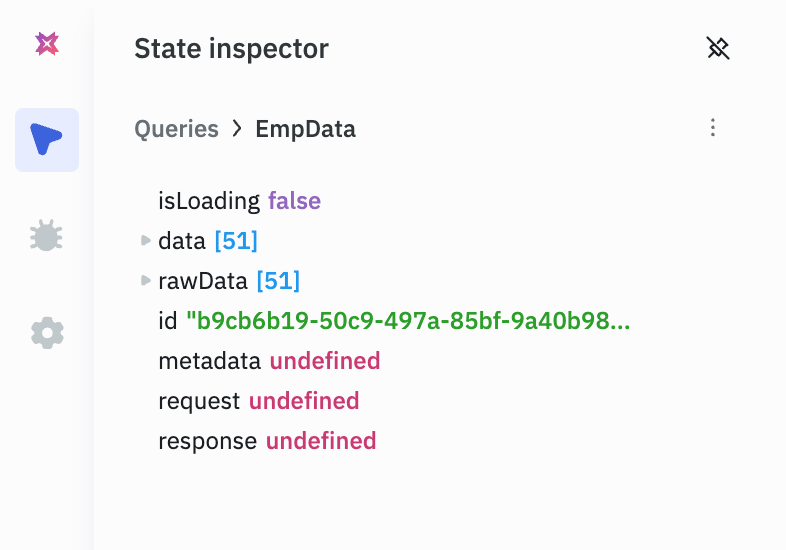Click the EmpData breadcrumb label
Image resolution: width=786 pixels, height=550 pixels.
pos(305,129)
